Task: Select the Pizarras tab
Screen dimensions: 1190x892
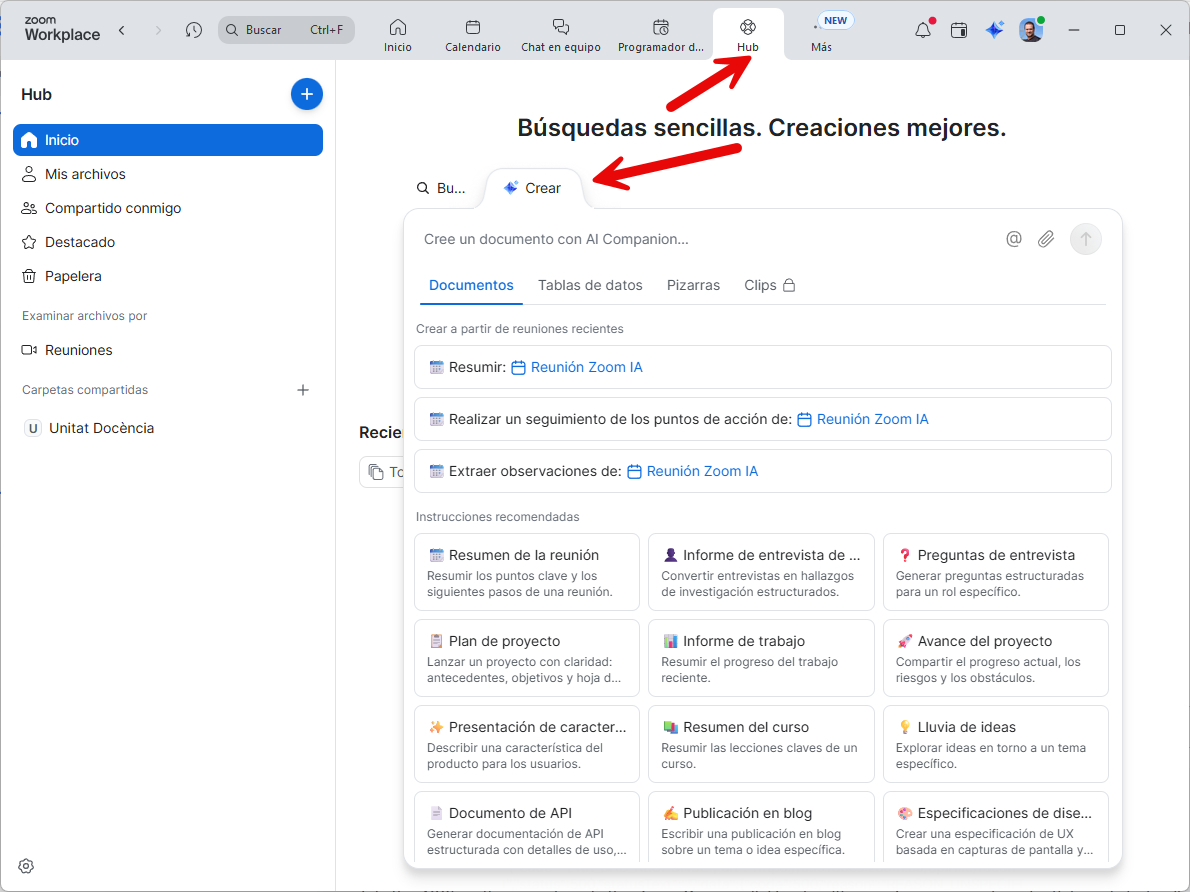Action: pyautogui.click(x=693, y=285)
